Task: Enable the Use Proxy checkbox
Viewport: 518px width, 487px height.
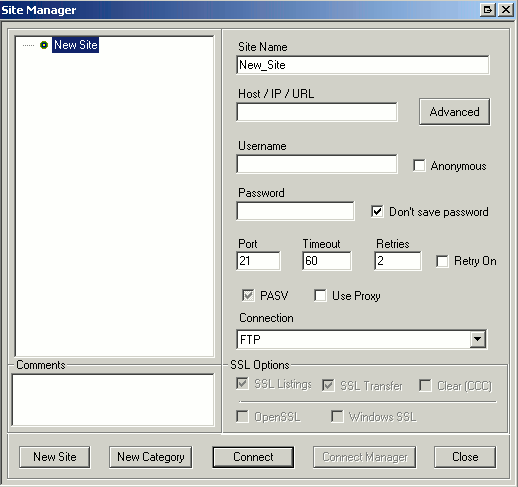Action: coord(320,296)
